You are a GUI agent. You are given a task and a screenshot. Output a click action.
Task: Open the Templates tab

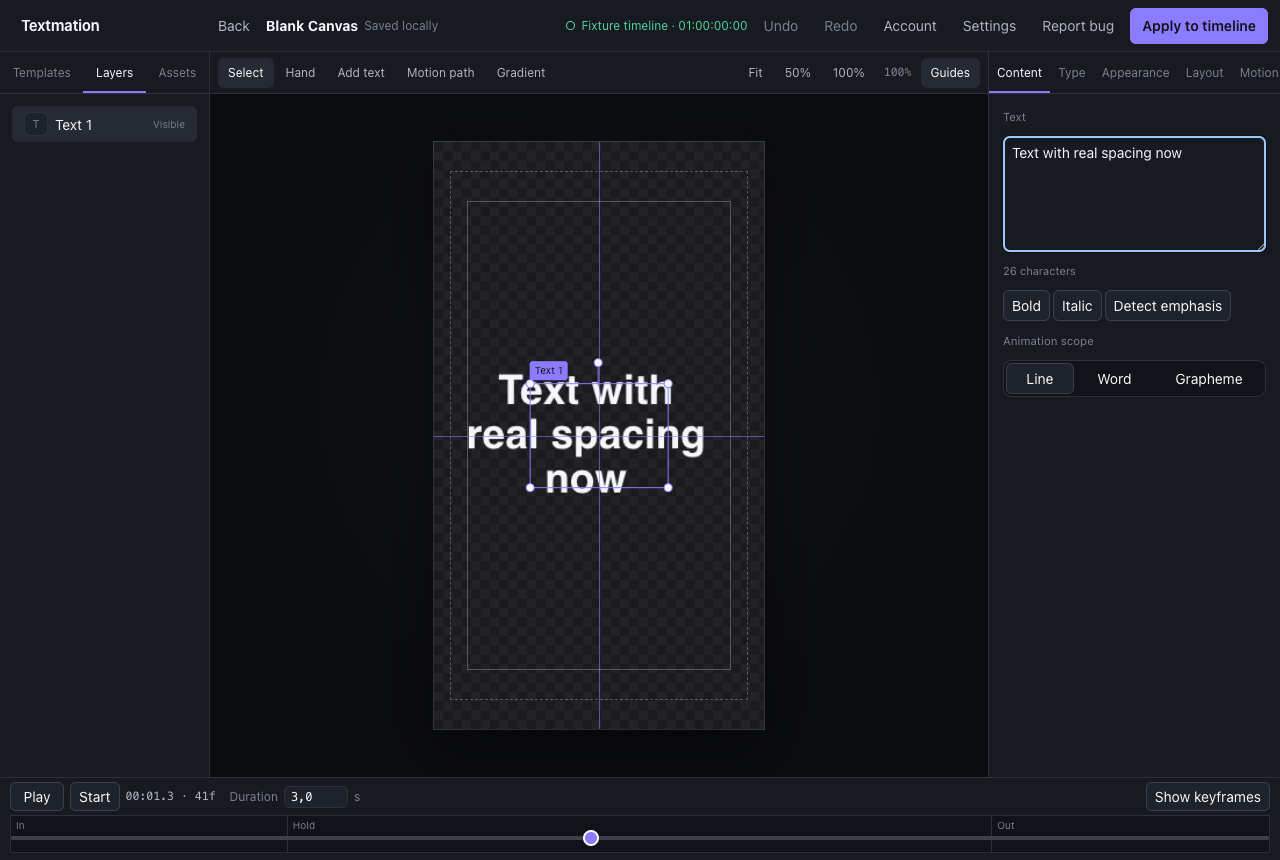42,73
